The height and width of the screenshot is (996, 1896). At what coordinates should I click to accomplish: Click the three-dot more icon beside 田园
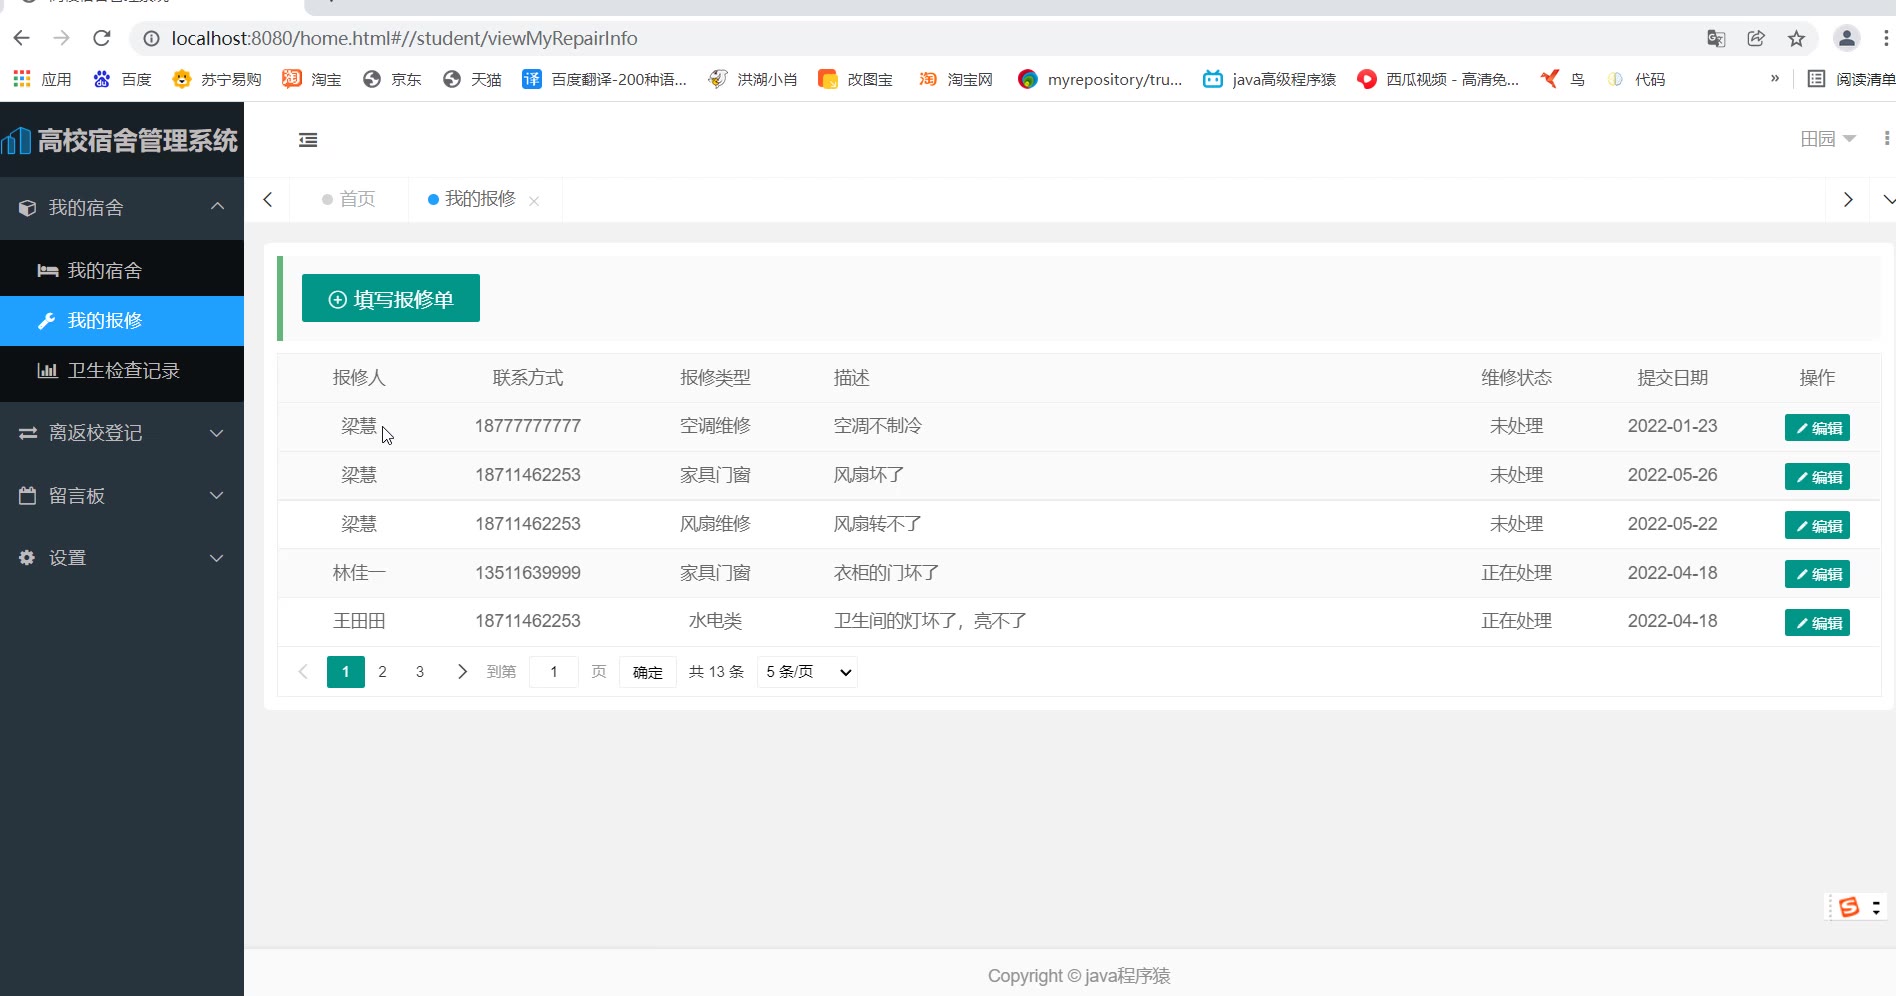1886,139
